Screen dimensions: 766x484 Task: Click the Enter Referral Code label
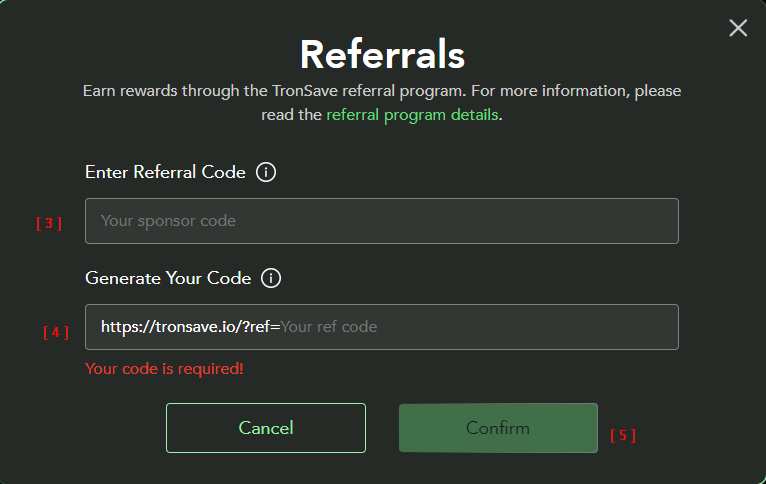(x=165, y=172)
